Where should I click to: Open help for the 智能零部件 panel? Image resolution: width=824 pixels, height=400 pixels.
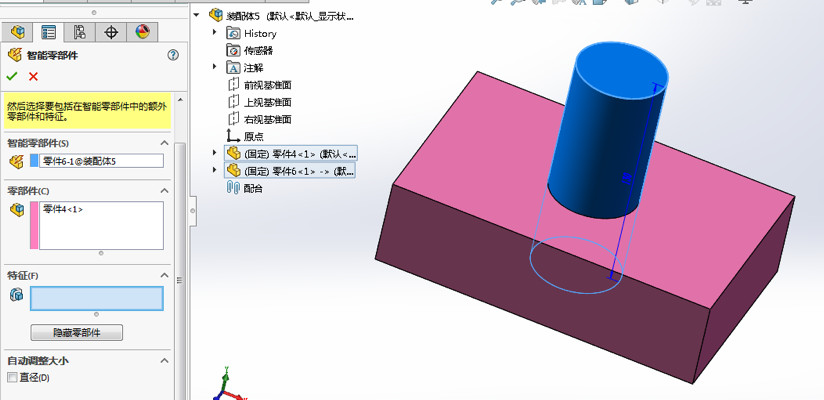[x=173, y=56]
